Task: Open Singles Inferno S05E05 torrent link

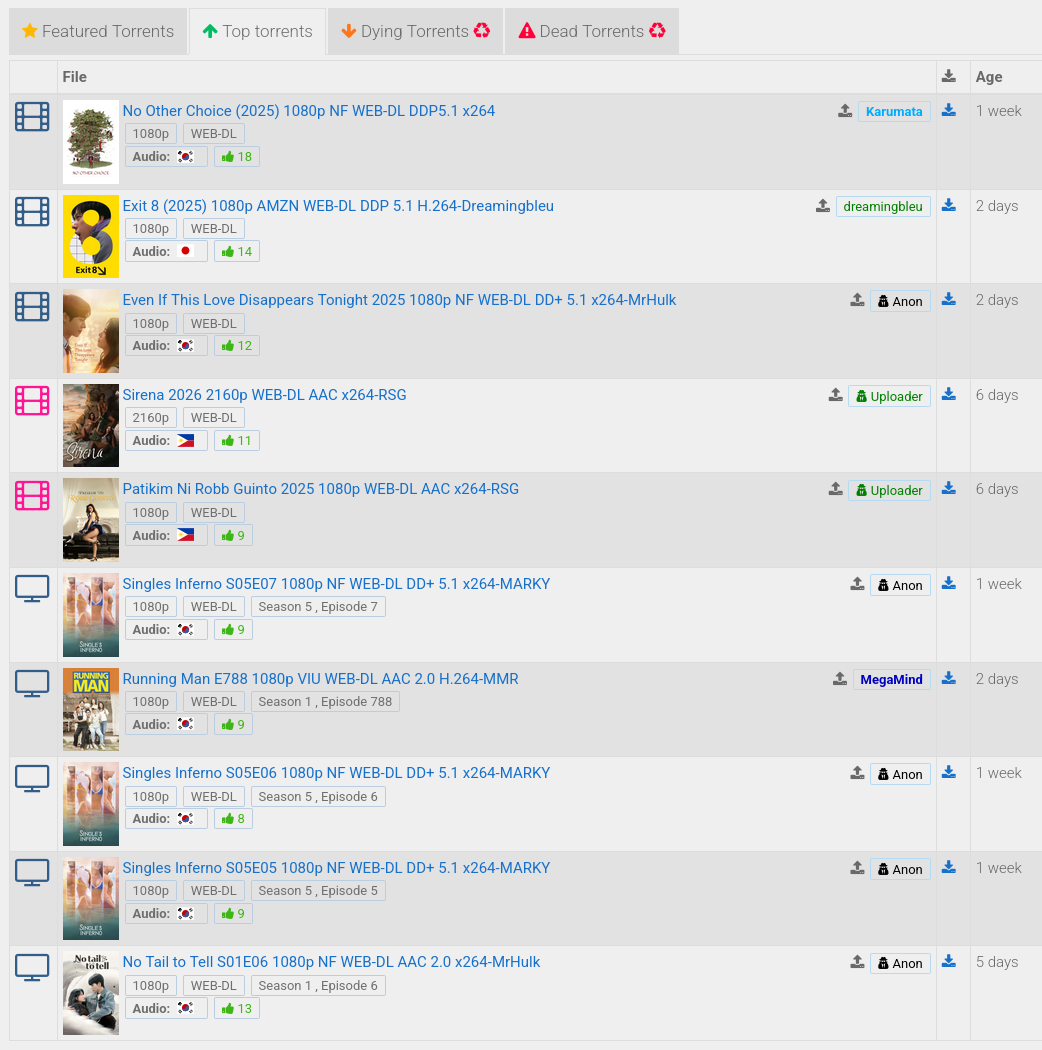Action: coord(336,868)
